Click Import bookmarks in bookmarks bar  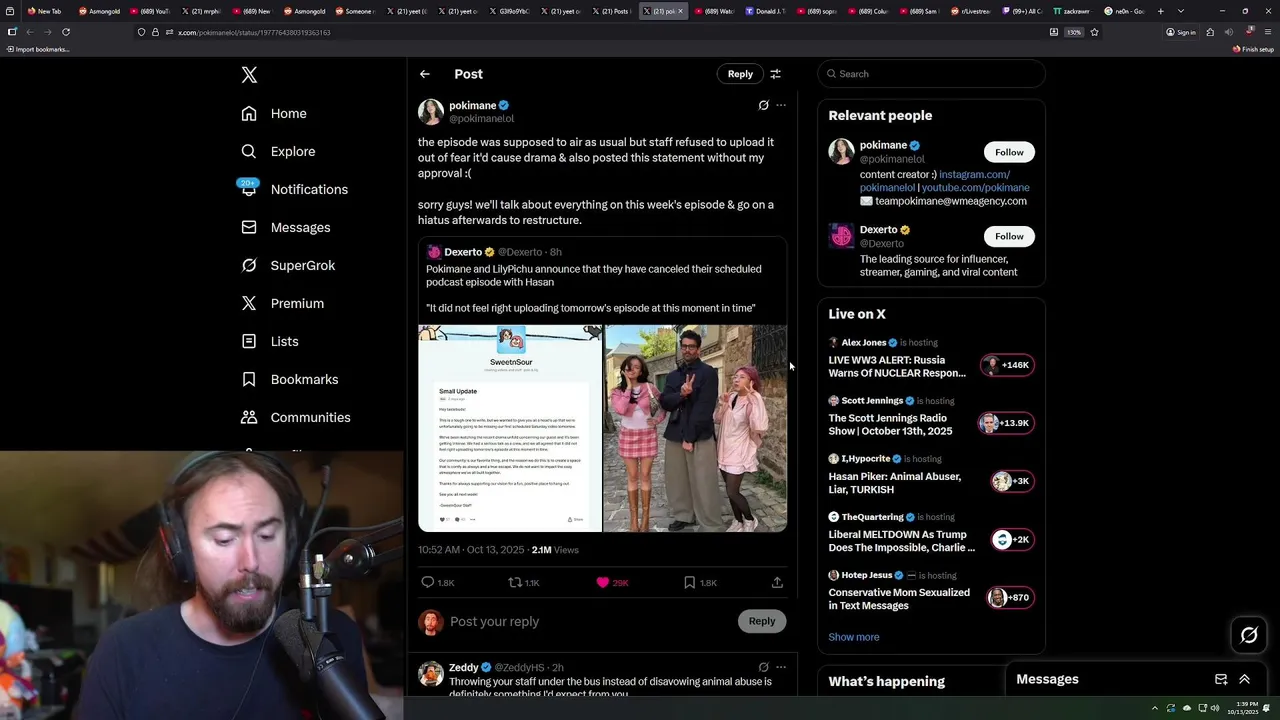point(38,49)
